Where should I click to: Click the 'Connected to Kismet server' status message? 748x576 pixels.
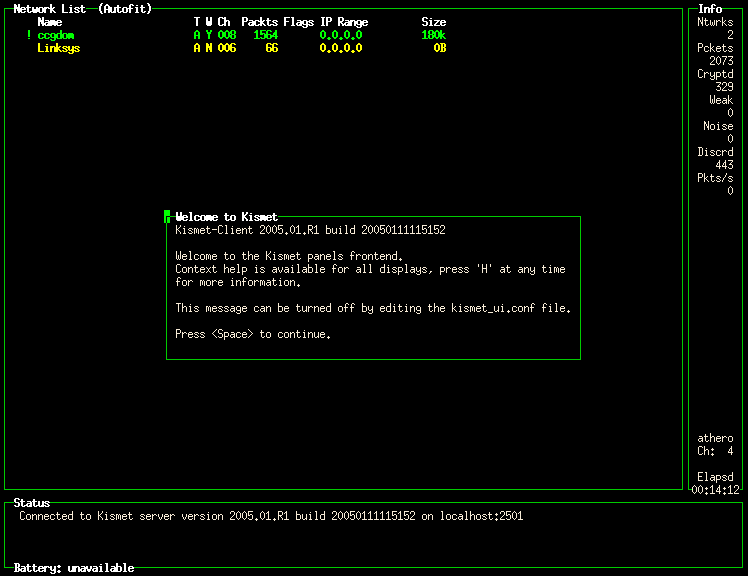click(x=270, y=516)
